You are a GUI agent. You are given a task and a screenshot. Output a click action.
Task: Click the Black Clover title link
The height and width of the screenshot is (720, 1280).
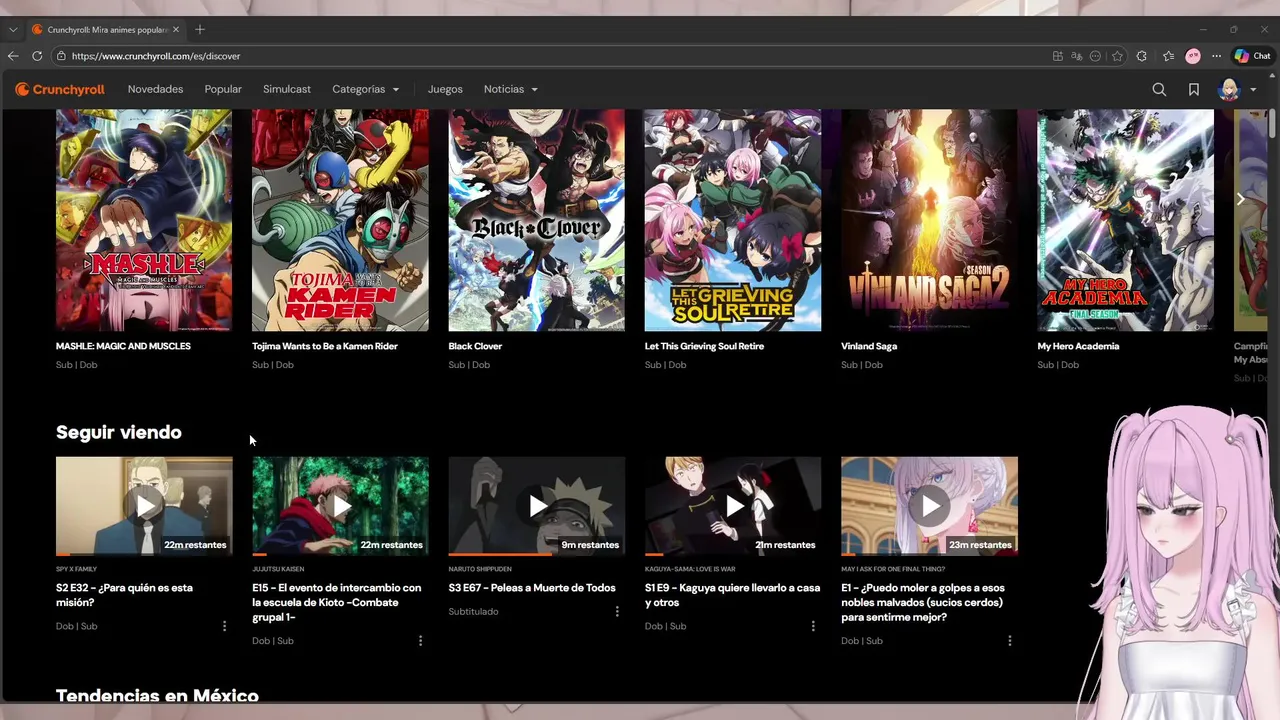point(475,346)
